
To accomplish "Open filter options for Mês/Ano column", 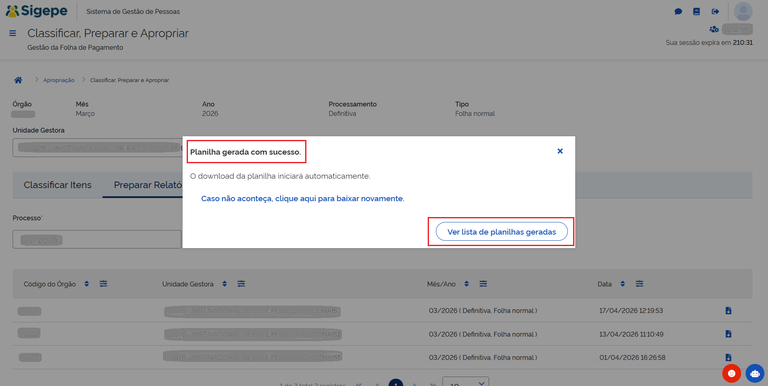I will (483, 284).
